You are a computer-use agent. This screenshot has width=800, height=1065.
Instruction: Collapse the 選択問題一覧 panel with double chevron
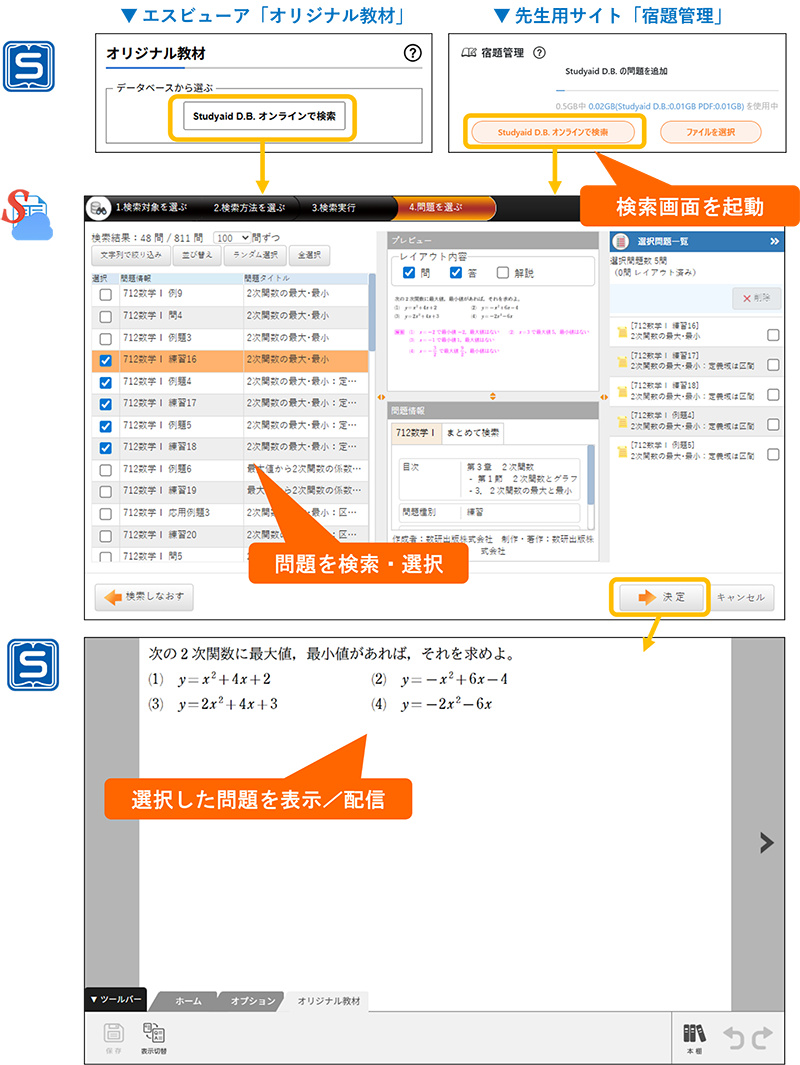(x=774, y=241)
